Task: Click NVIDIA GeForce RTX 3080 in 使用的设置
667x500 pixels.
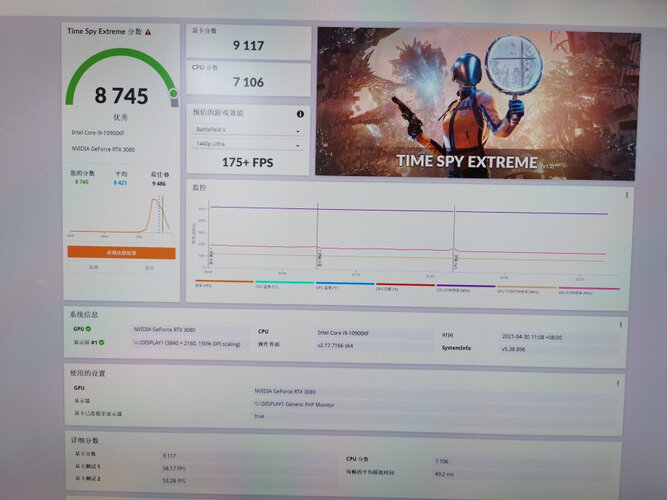Action: [285, 391]
